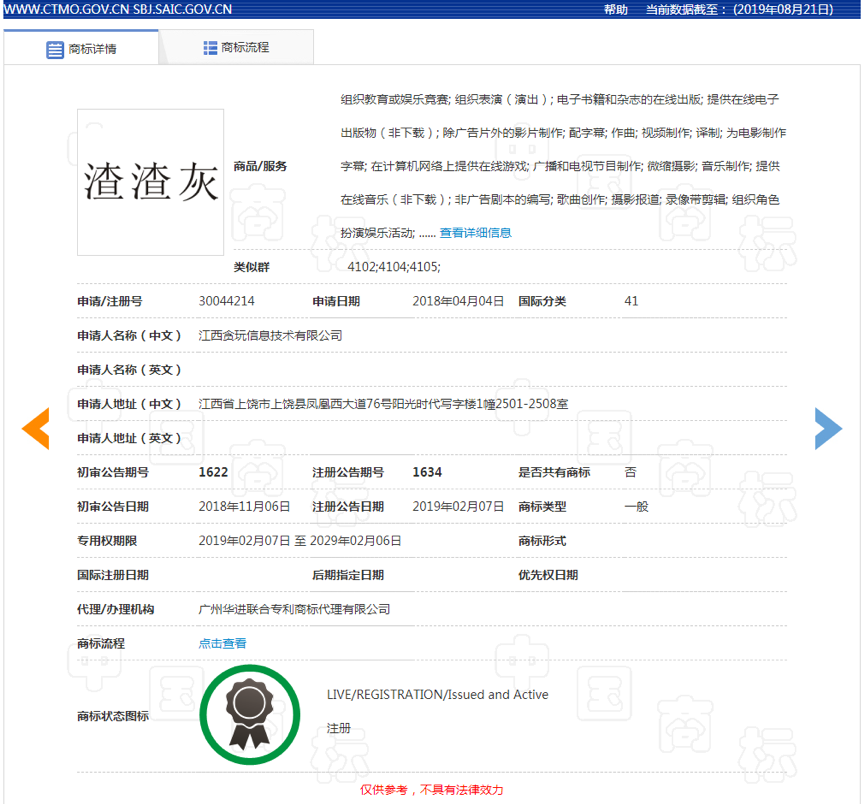Select agency 广州华进联合专利商标代理有限公司
Screen dimensions: 864x804
[x=294, y=608]
